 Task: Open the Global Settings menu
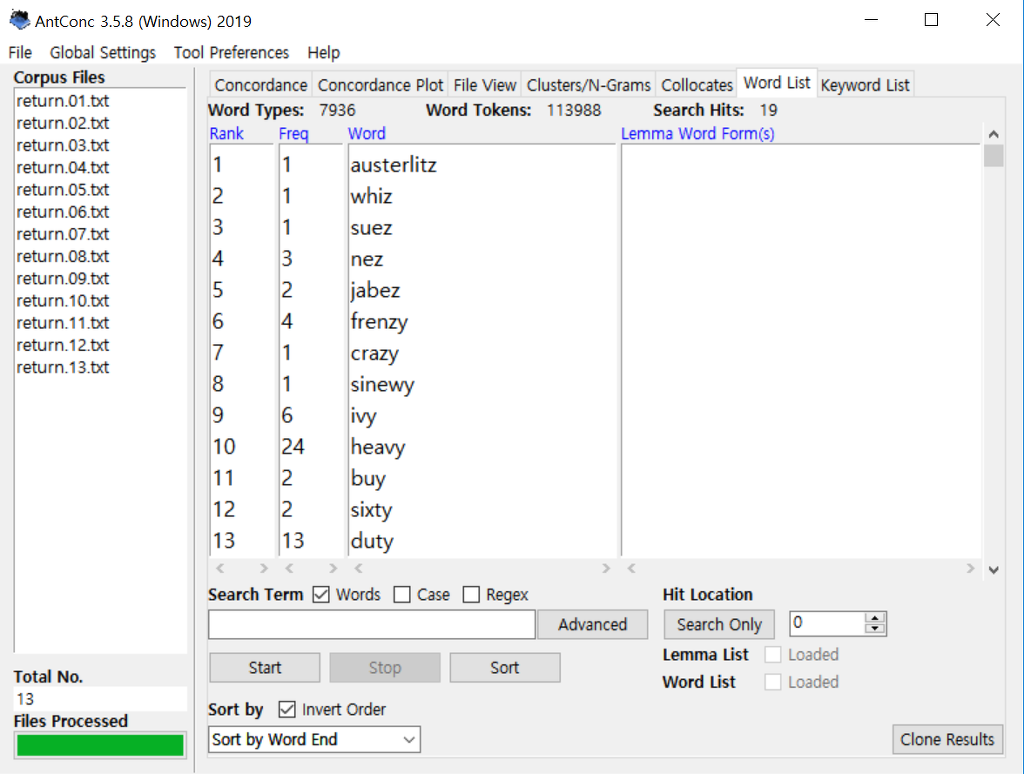[x=103, y=52]
